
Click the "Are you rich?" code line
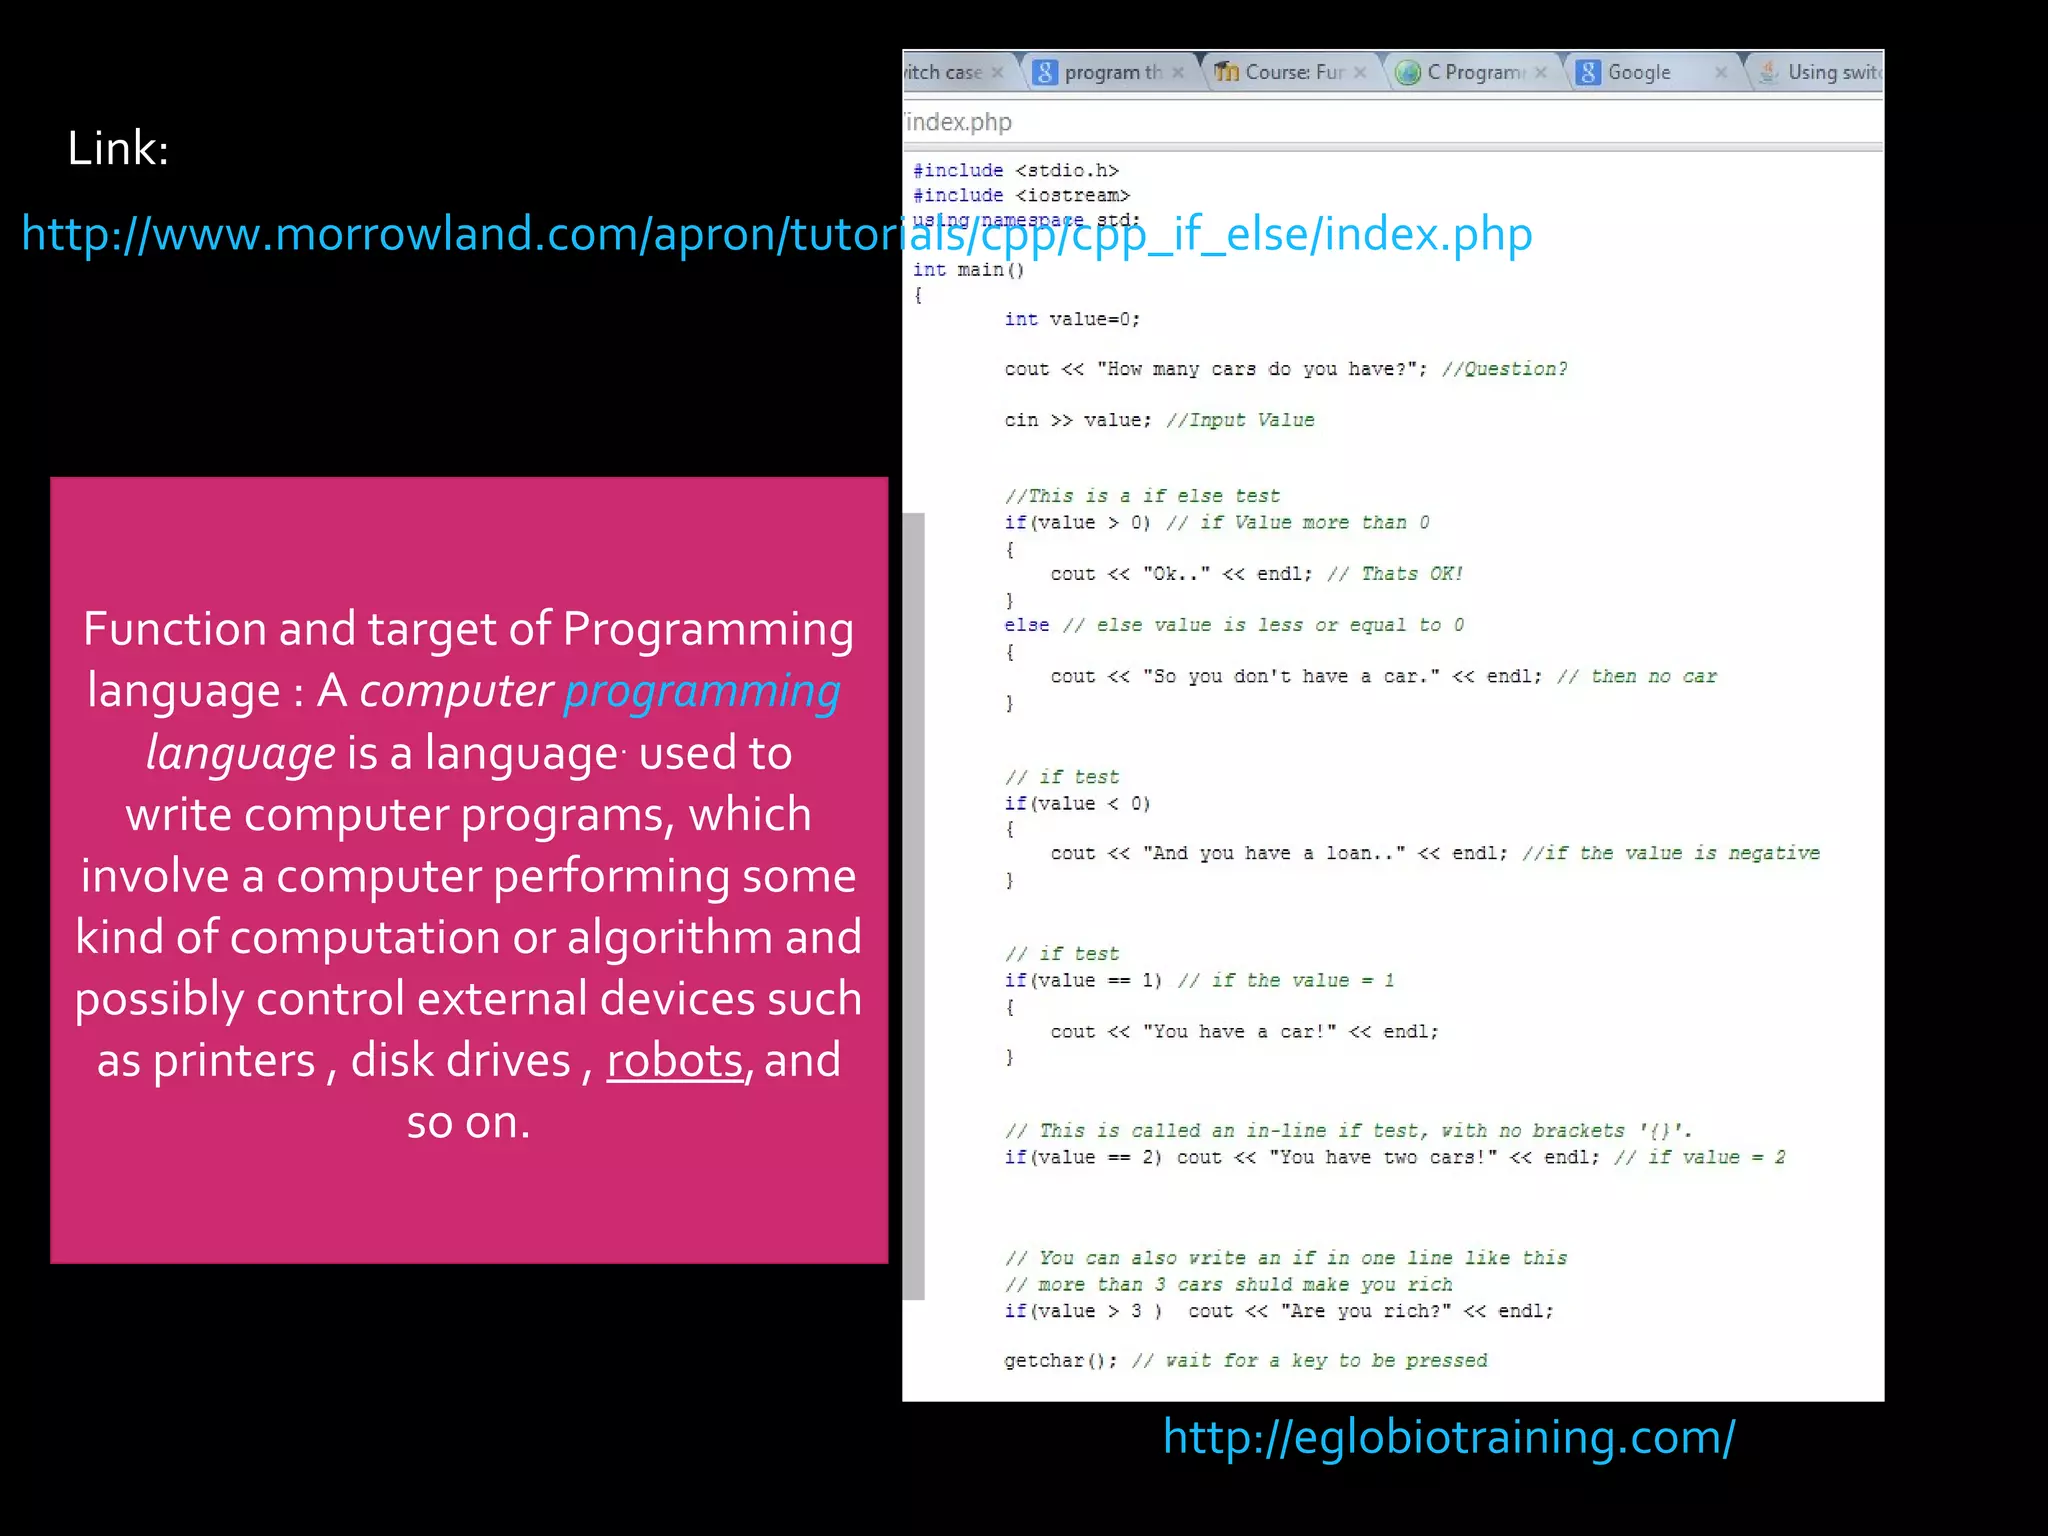click(x=1279, y=1311)
